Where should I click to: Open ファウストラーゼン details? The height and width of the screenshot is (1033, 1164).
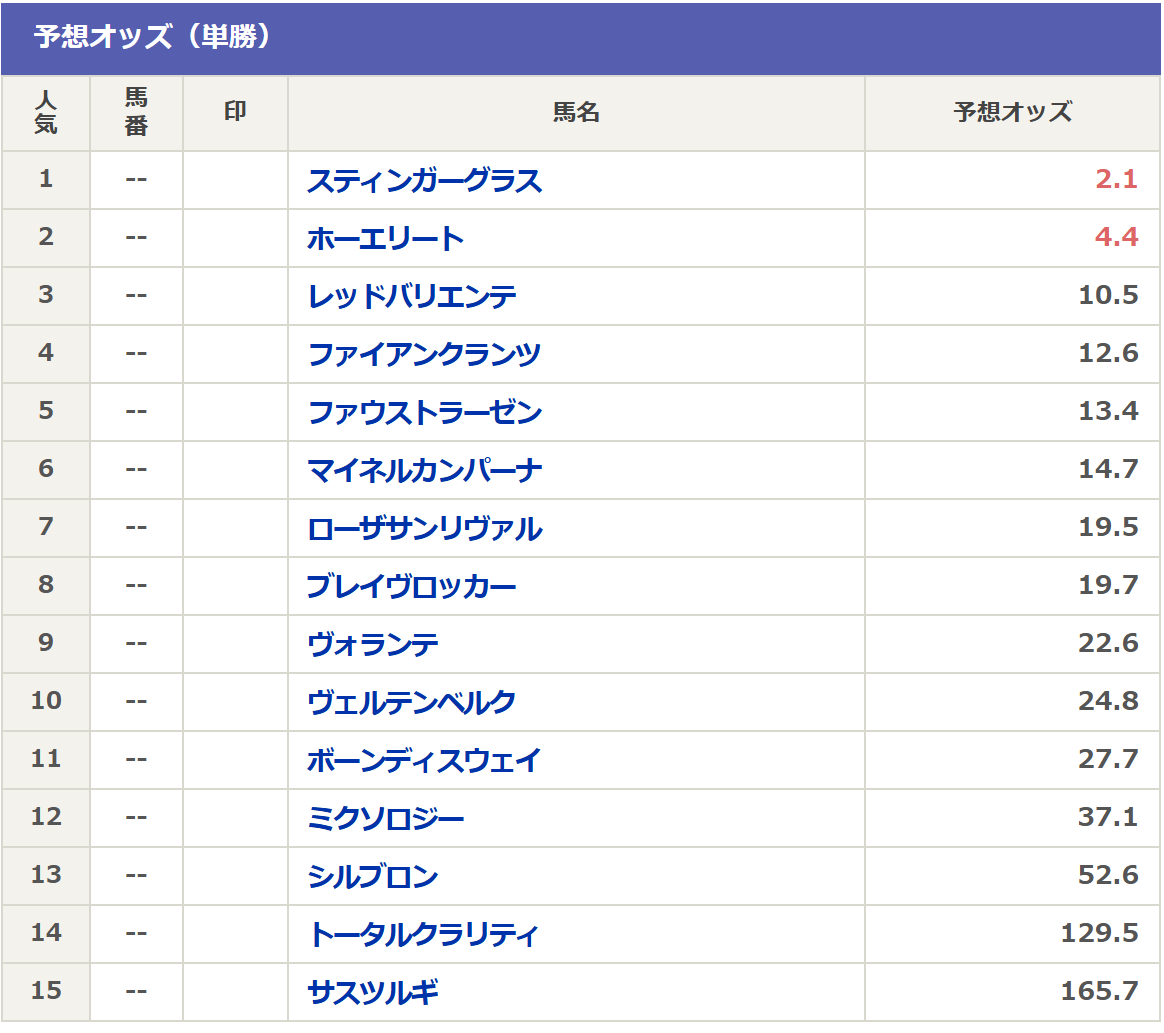pos(424,413)
